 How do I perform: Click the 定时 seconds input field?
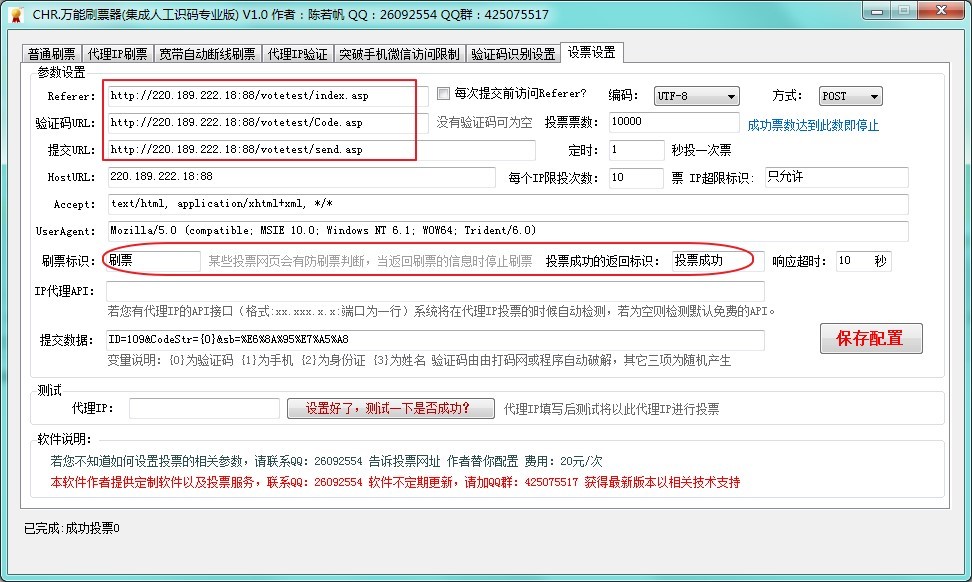pos(637,150)
